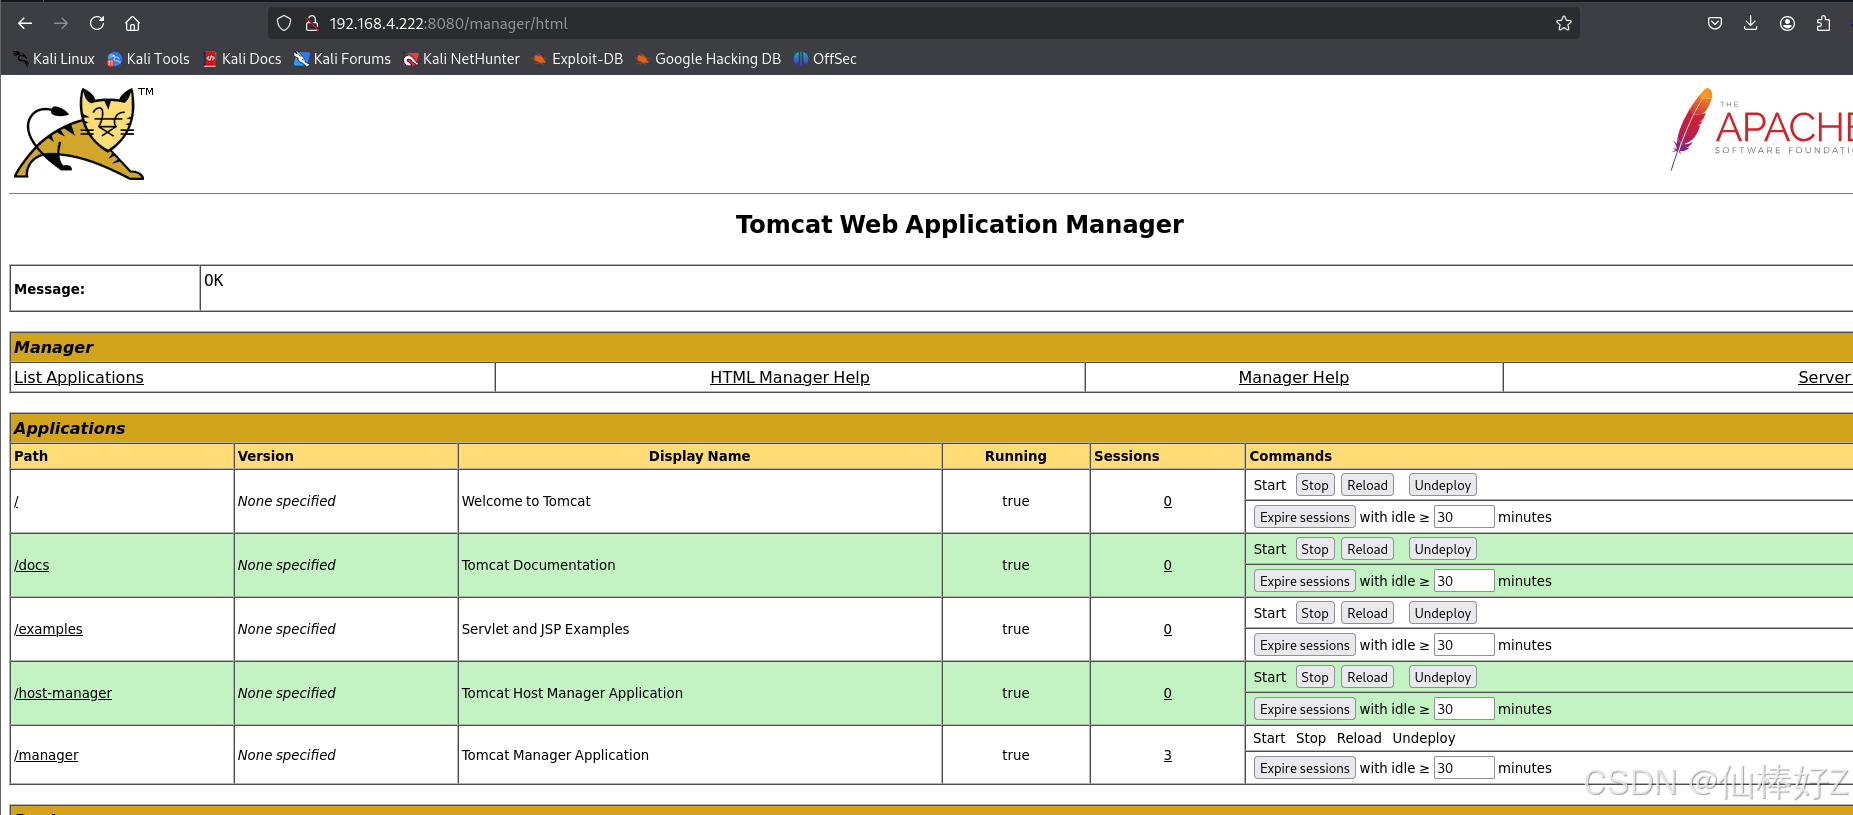Click idle minutes field for /docs row
The image size is (1853, 815).
(1464, 581)
